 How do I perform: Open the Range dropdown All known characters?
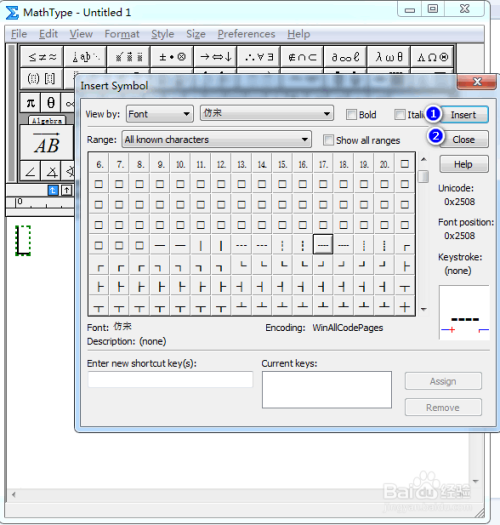coord(217,139)
